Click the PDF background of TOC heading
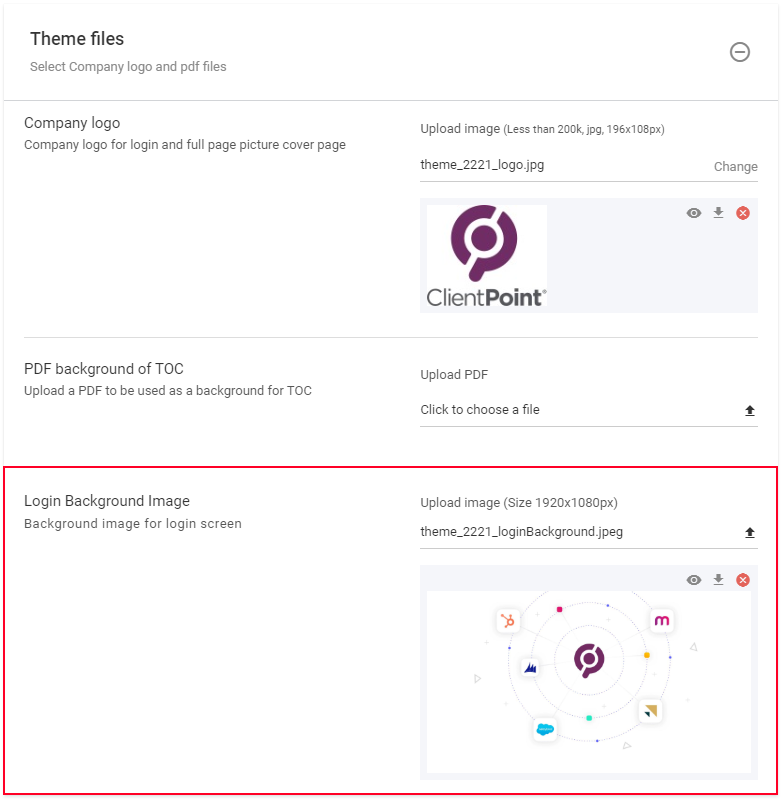 point(104,369)
